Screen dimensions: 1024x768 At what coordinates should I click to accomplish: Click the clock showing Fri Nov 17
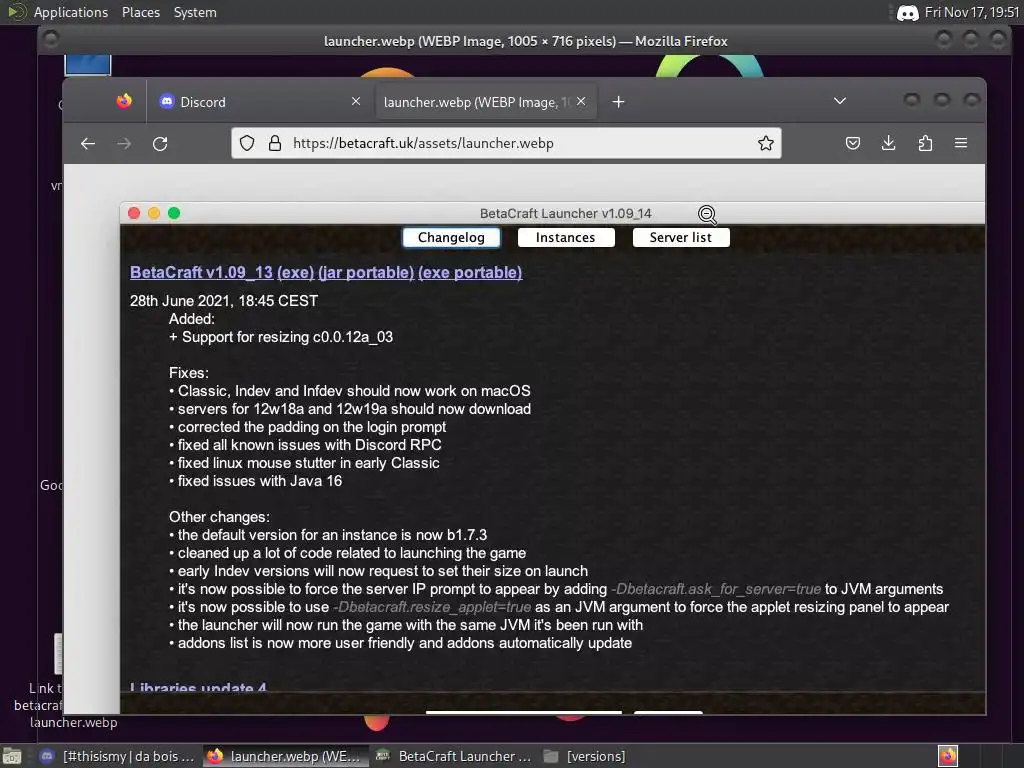[x=972, y=12]
